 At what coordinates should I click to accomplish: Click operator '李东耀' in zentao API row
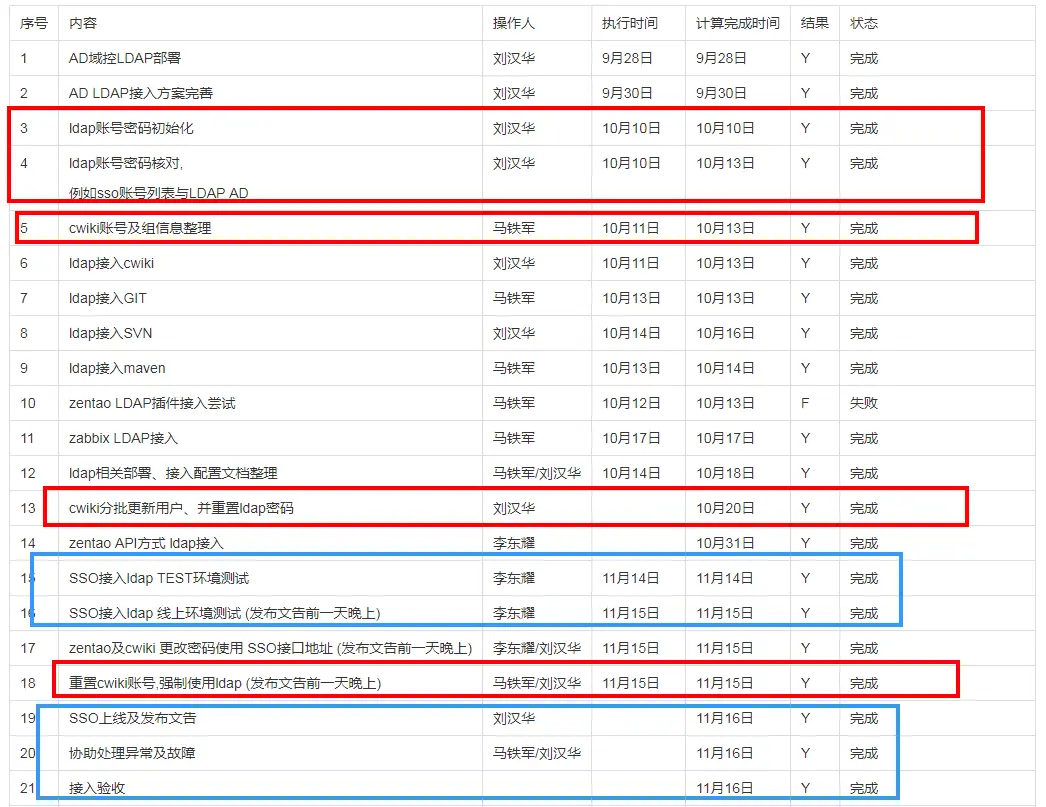tap(514, 543)
